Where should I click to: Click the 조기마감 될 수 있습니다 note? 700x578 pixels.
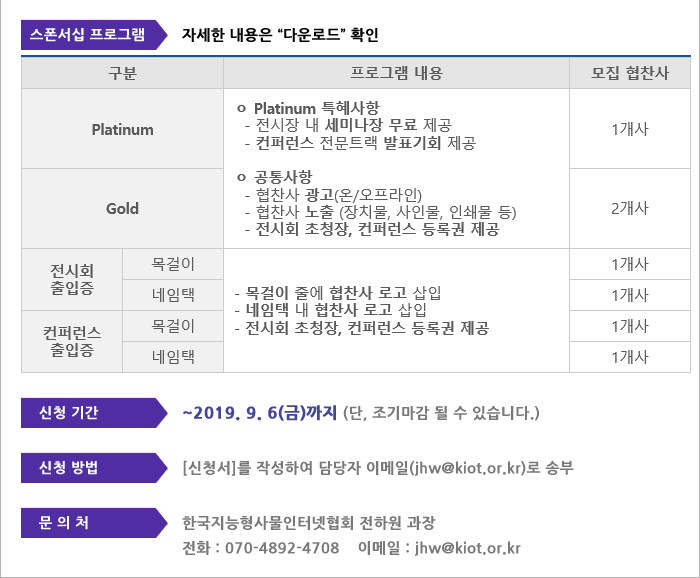click(x=441, y=413)
